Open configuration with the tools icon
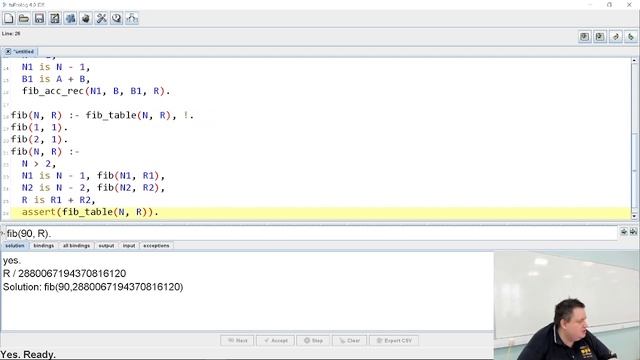The image size is (640, 360). click(x=102, y=18)
